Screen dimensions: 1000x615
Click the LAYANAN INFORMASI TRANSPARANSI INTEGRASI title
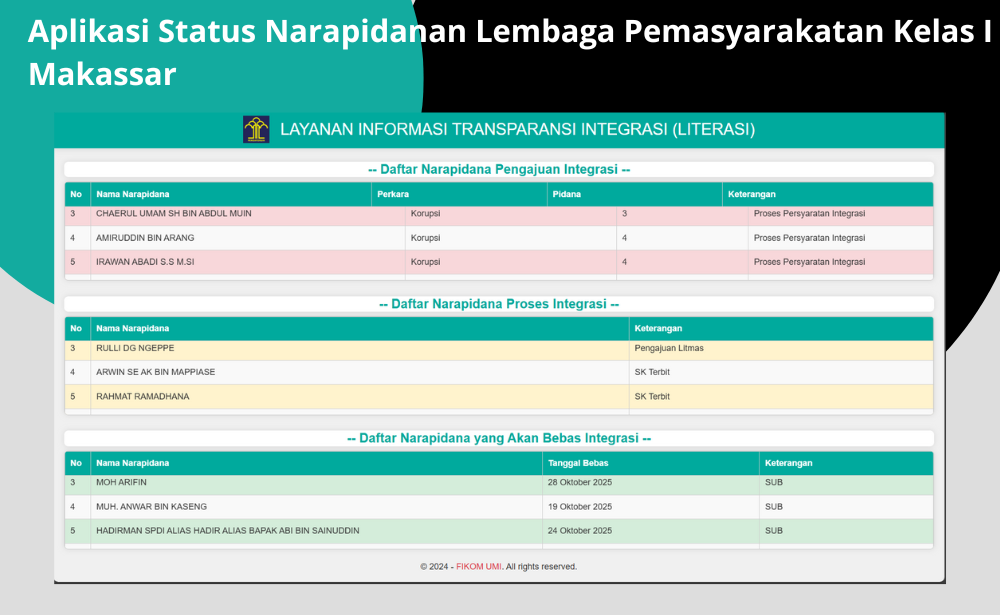[517, 130]
